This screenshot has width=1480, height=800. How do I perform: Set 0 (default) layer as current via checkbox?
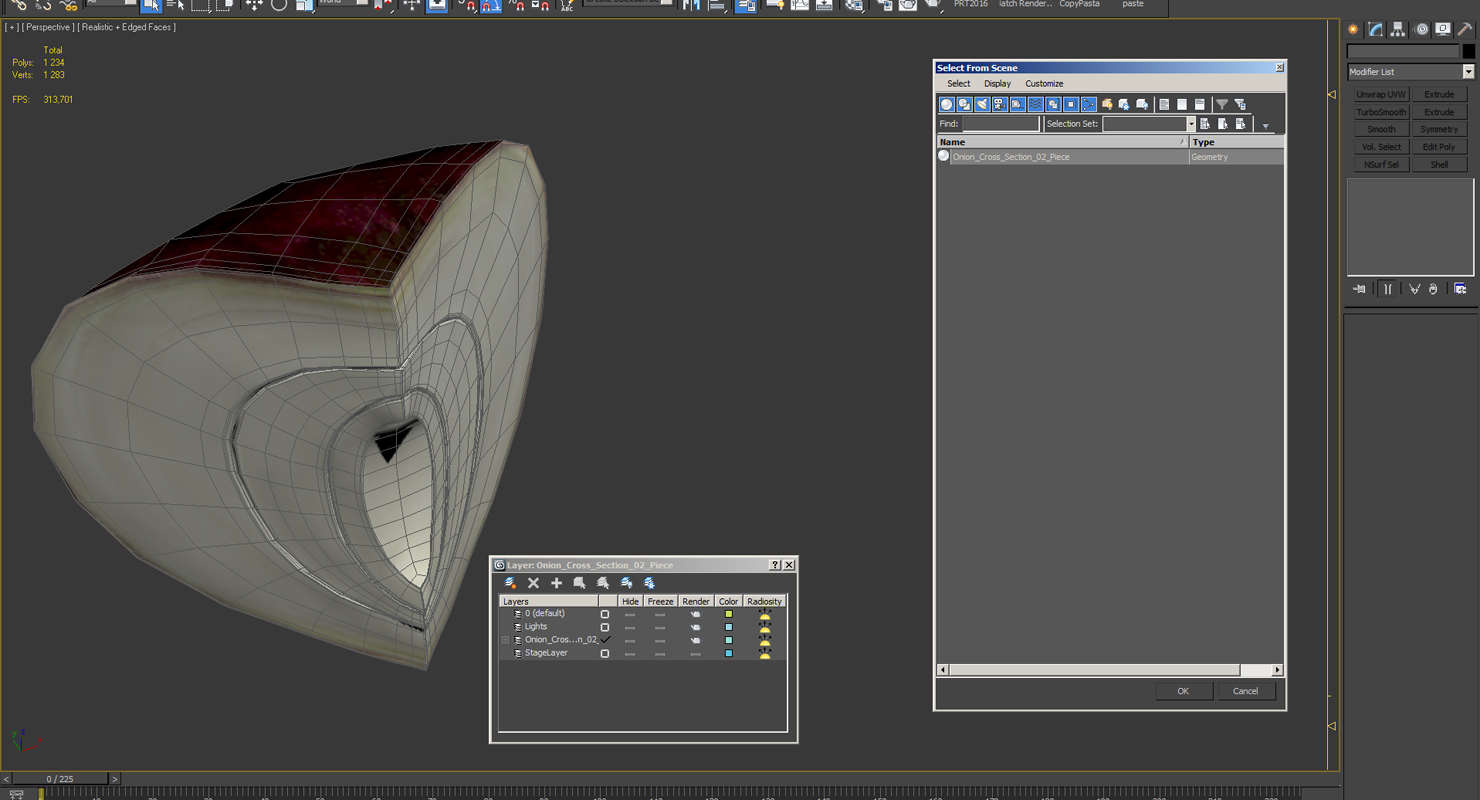point(604,614)
